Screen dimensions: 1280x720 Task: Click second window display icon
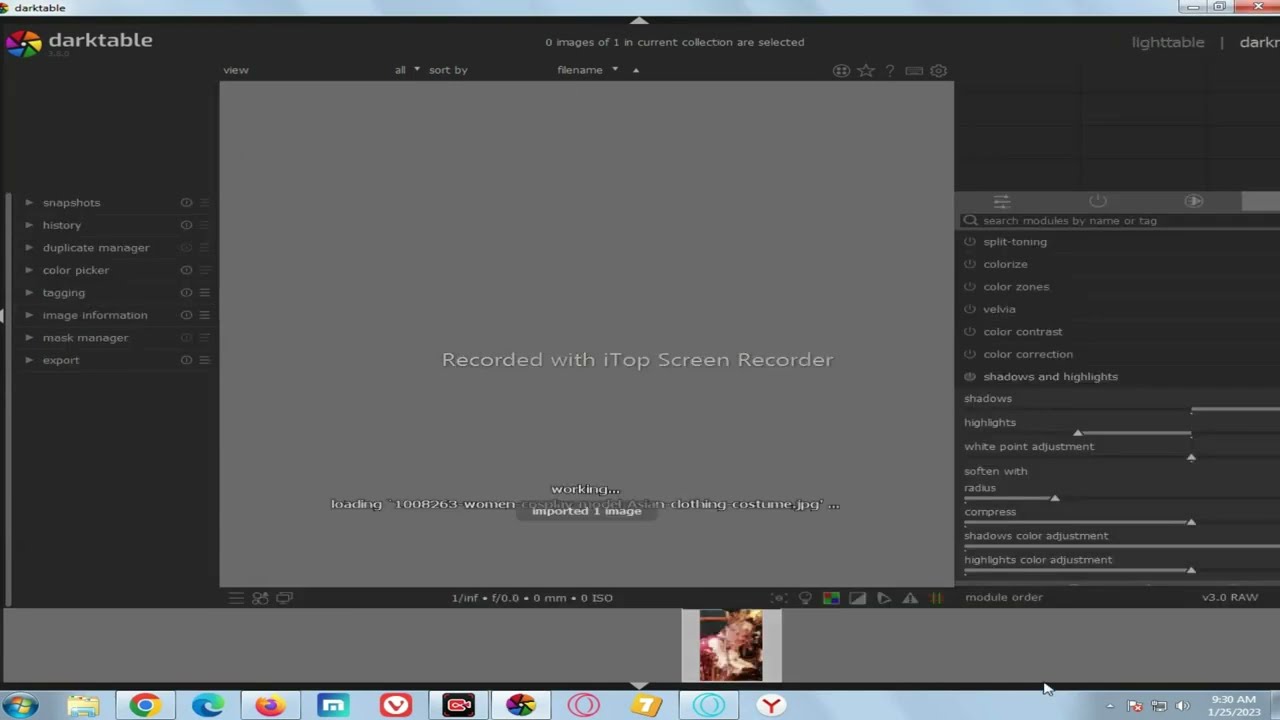(284, 598)
